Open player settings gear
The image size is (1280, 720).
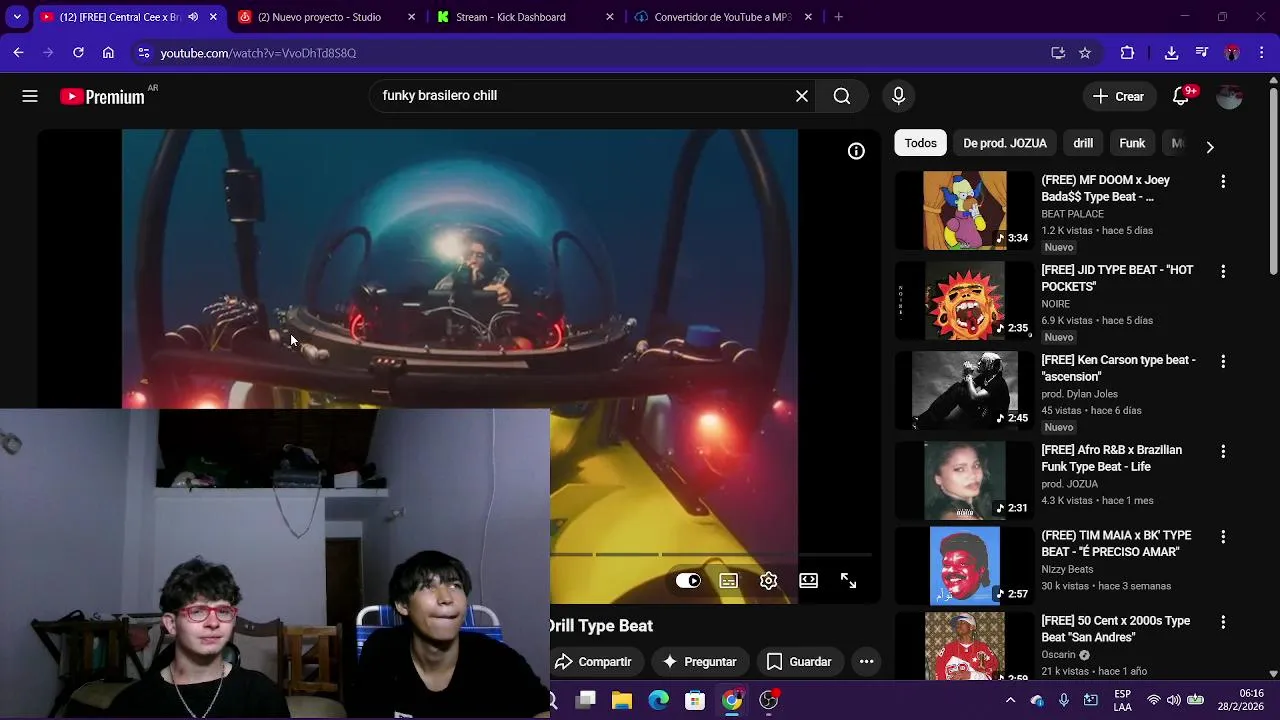tap(768, 581)
